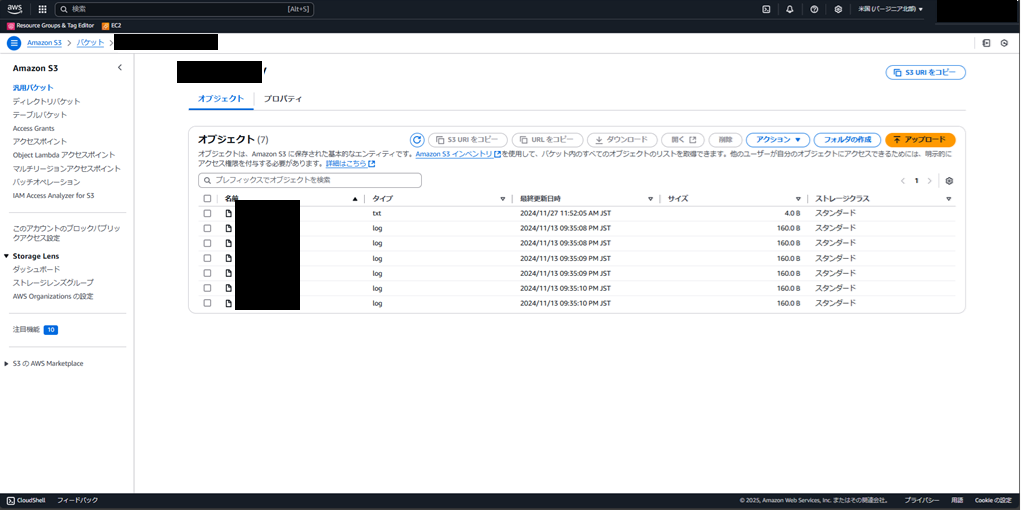This screenshot has height=512, width=1021.
Task: Open Storage Lens ダッシュボード
Action: (36, 269)
